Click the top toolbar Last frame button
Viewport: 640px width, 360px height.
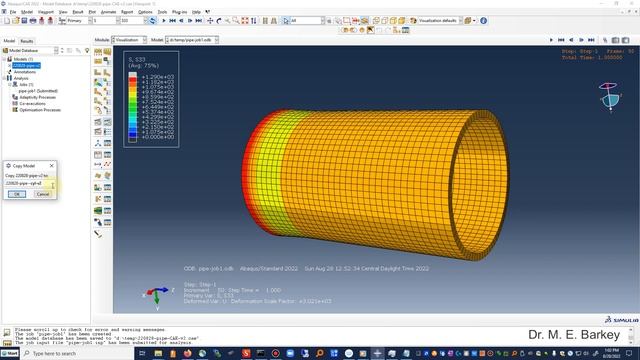(x=199, y=20)
